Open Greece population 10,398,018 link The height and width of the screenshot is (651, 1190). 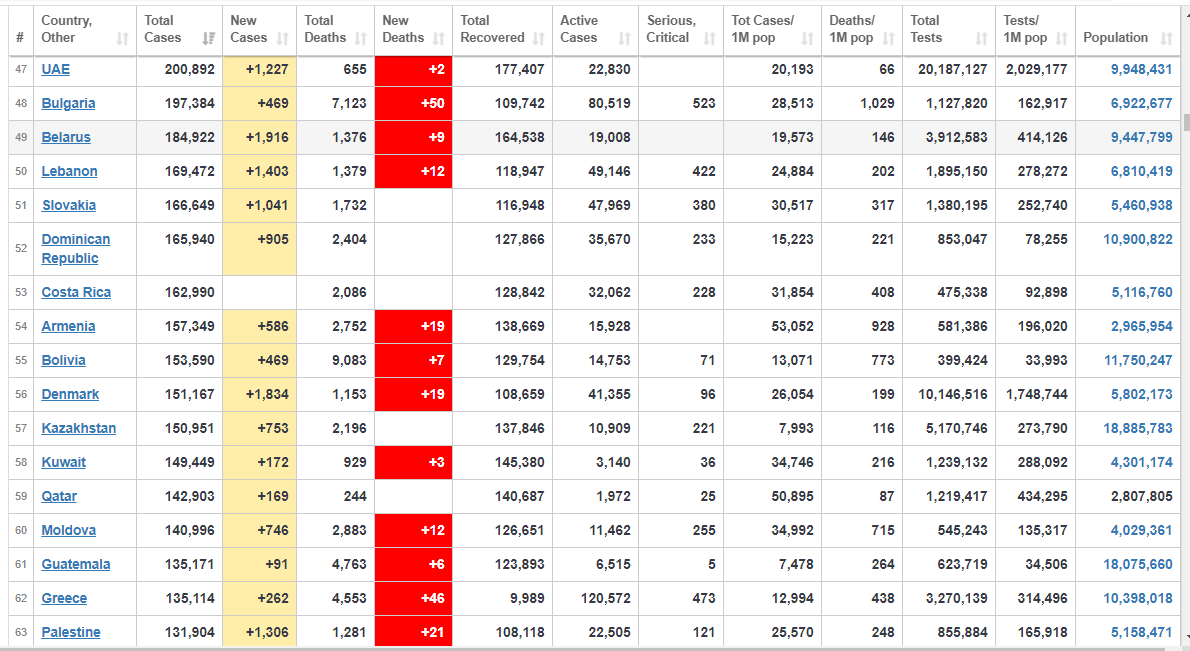1138,599
